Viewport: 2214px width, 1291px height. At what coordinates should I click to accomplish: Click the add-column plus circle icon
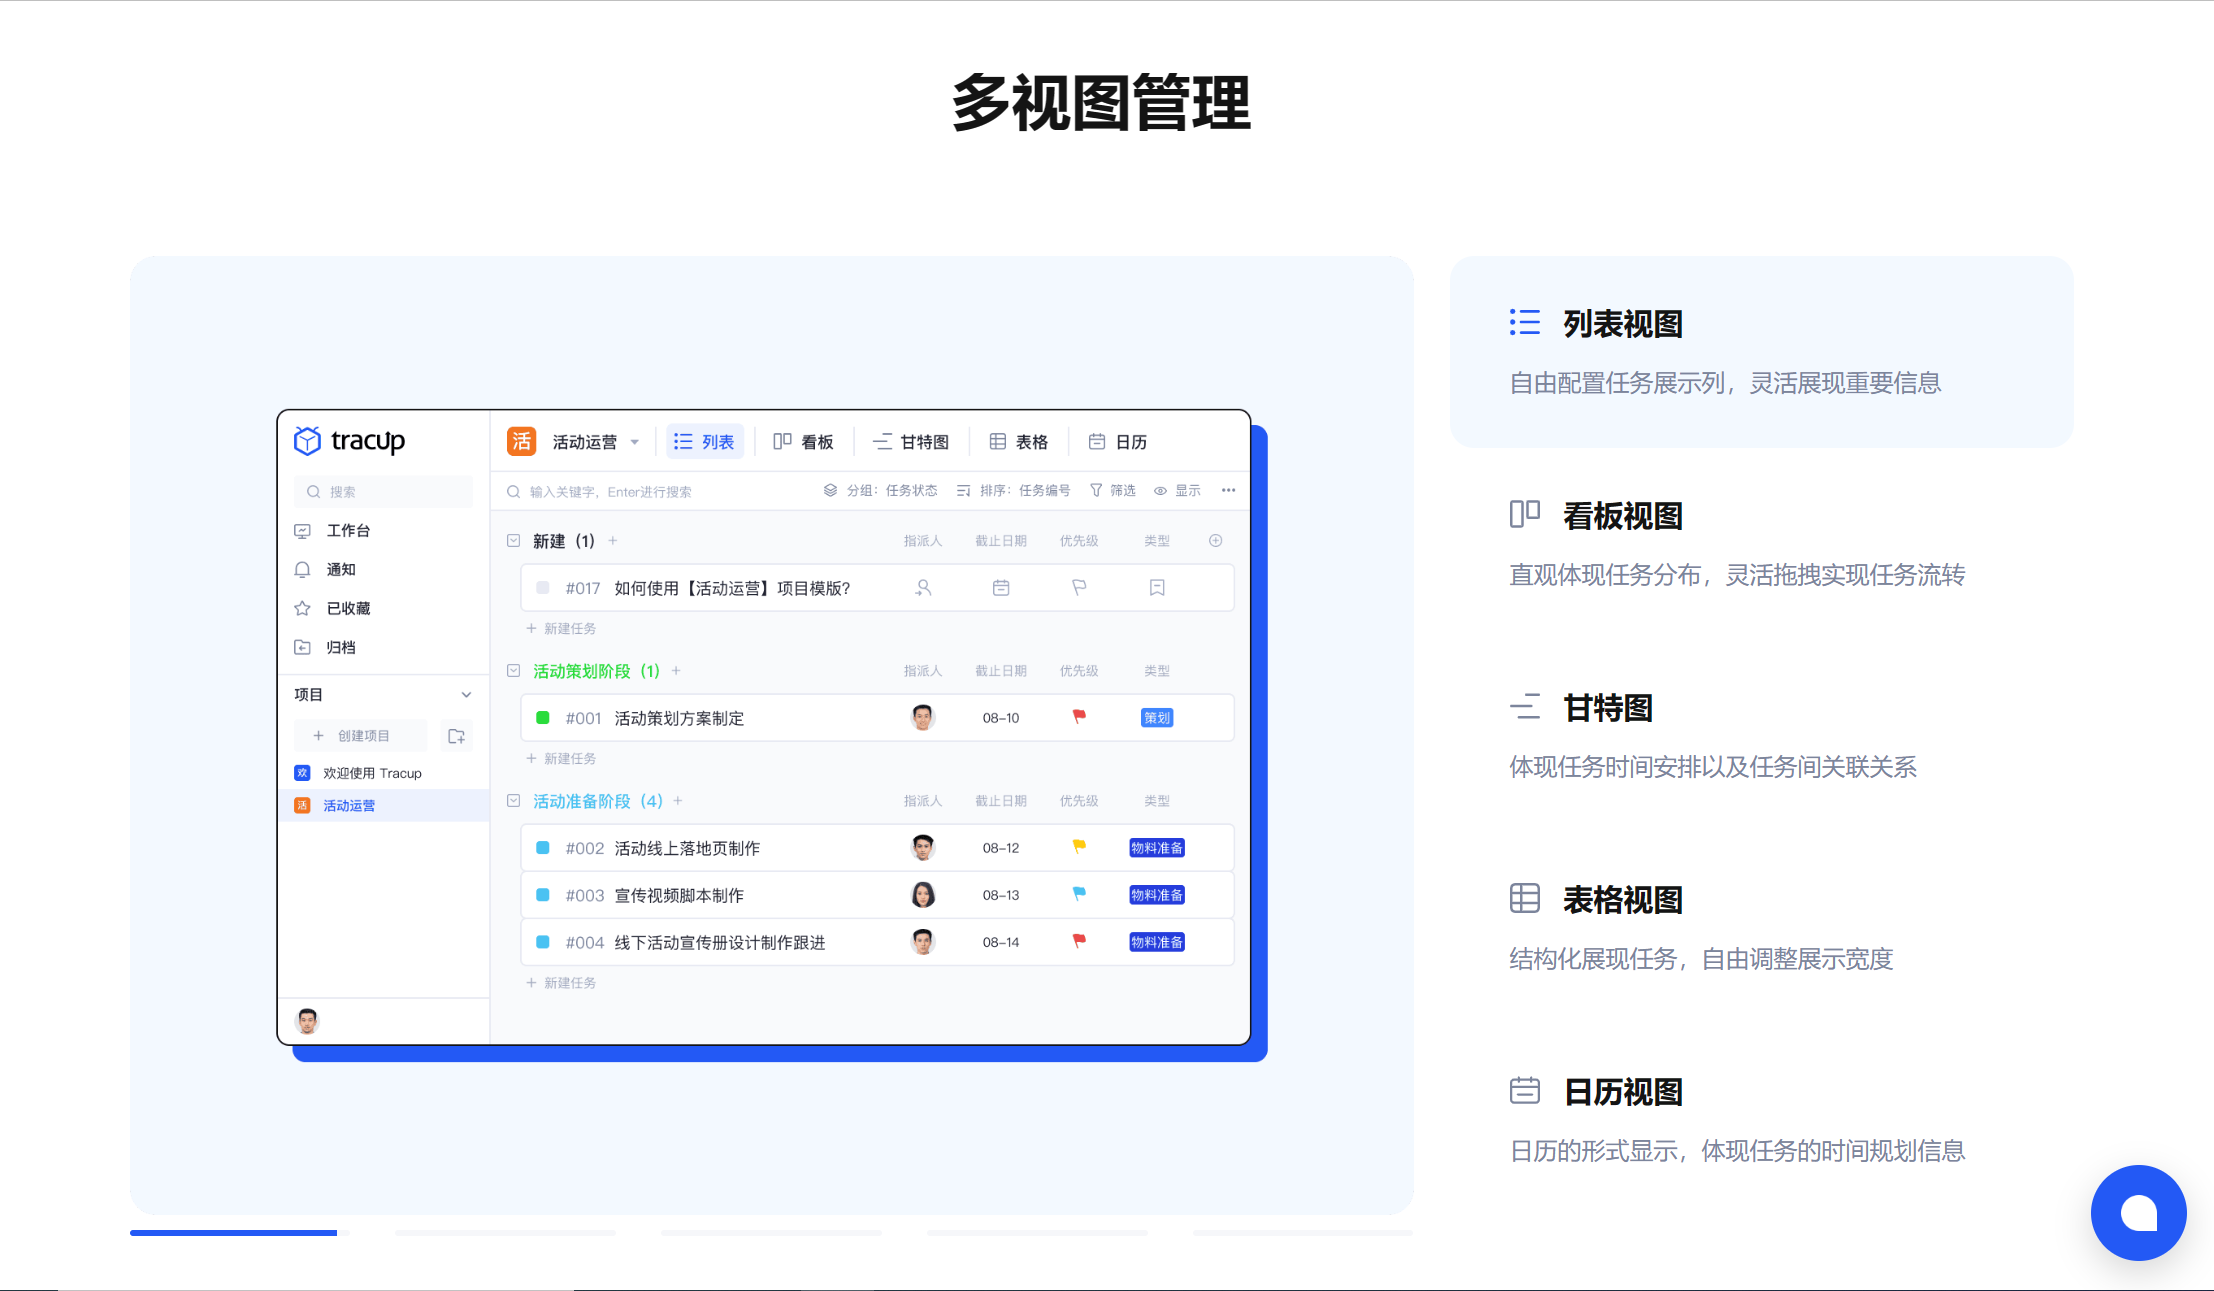tap(1215, 541)
